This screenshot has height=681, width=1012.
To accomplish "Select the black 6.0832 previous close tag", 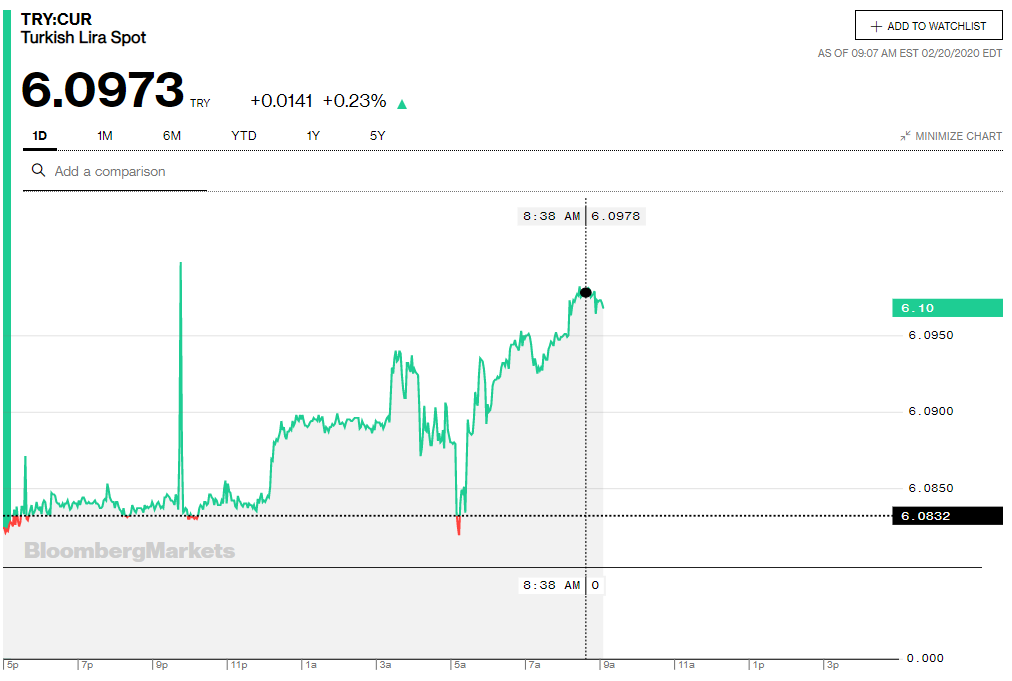I will click(x=946, y=516).
